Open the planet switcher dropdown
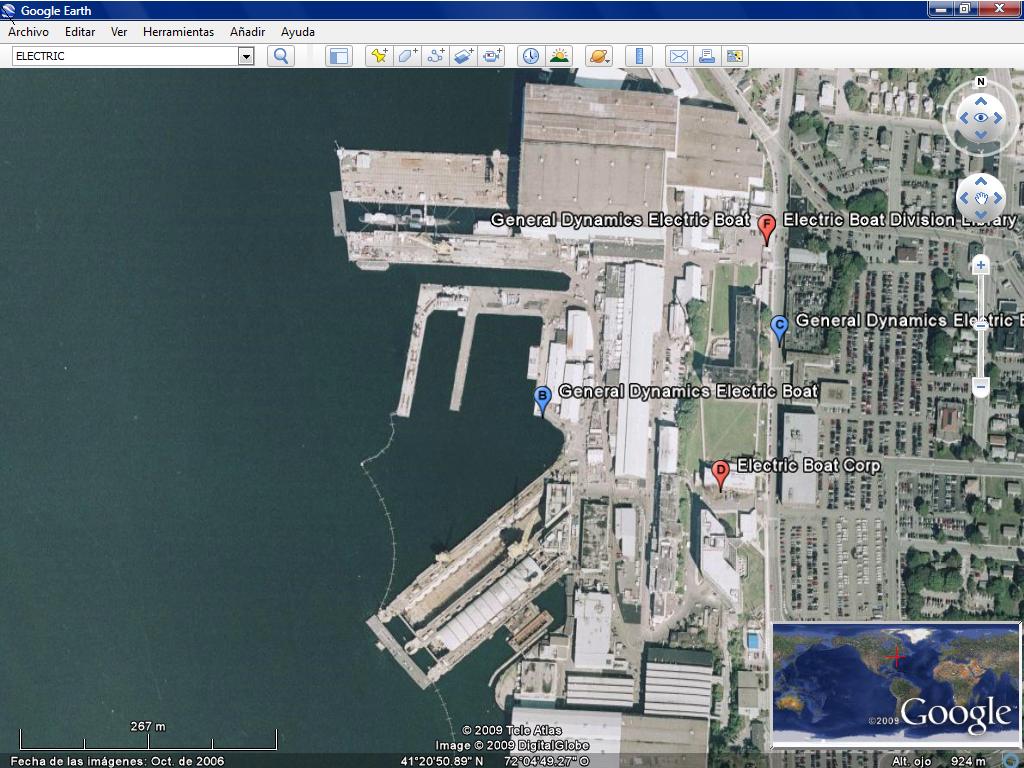1024x768 pixels. point(598,56)
